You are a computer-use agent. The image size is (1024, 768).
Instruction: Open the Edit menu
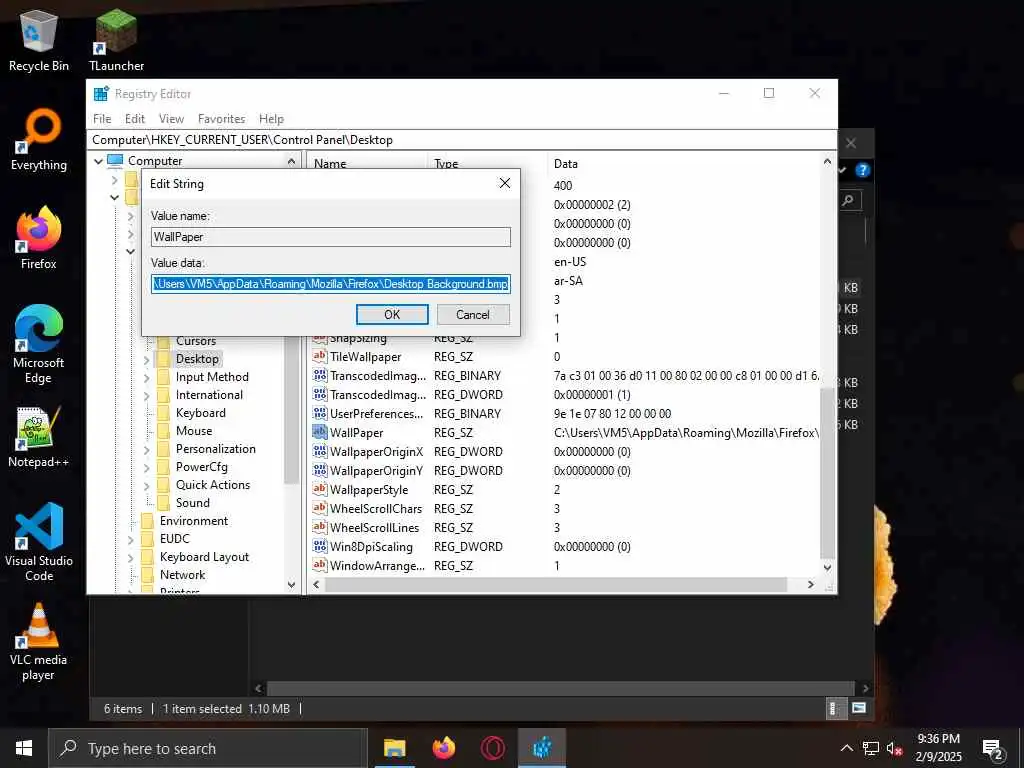135,119
